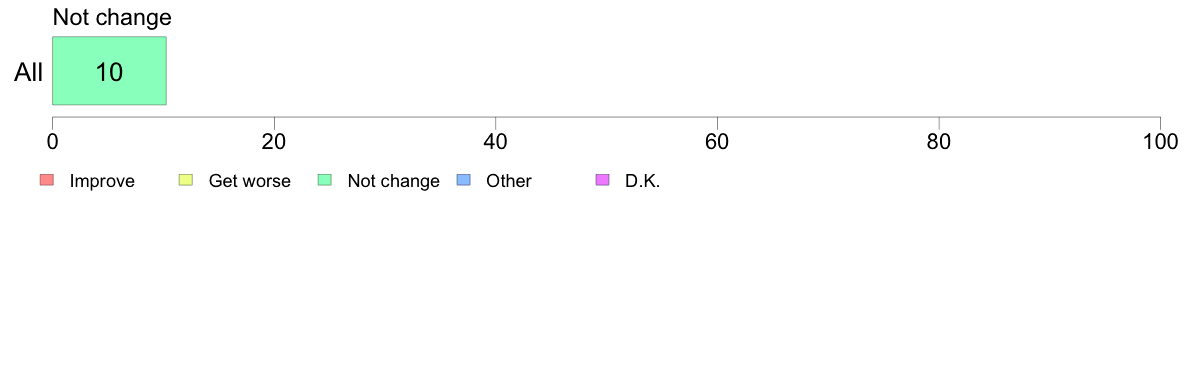The image size is (1188, 368).
Task: Select the Improve legend label
Action: pos(102,181)
